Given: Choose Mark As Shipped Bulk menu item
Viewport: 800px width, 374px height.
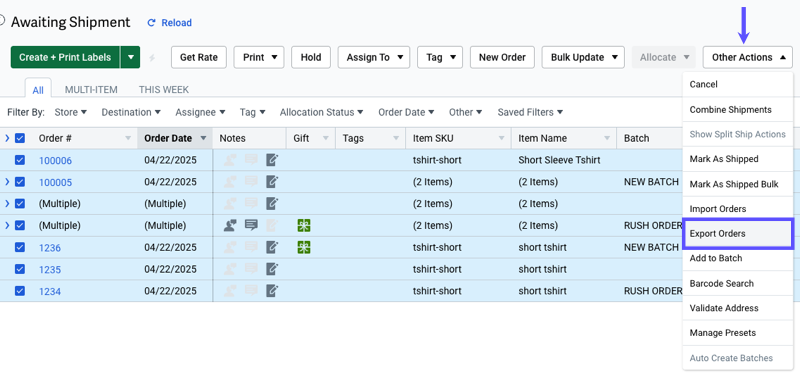Looking at the screenshot, I should [x=738, y=184].
